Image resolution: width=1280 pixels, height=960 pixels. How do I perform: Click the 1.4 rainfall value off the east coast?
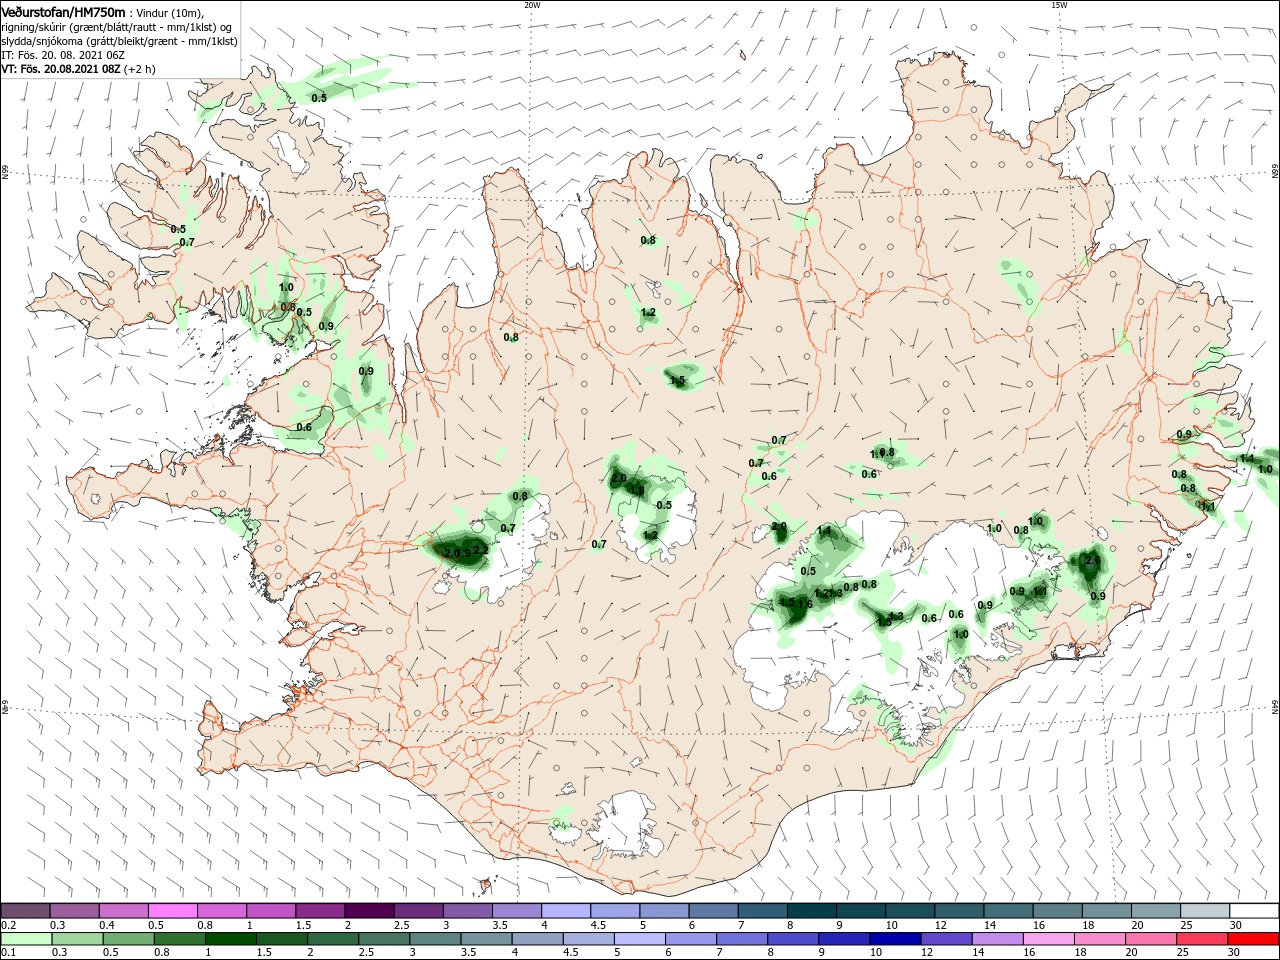(1247, 459)
